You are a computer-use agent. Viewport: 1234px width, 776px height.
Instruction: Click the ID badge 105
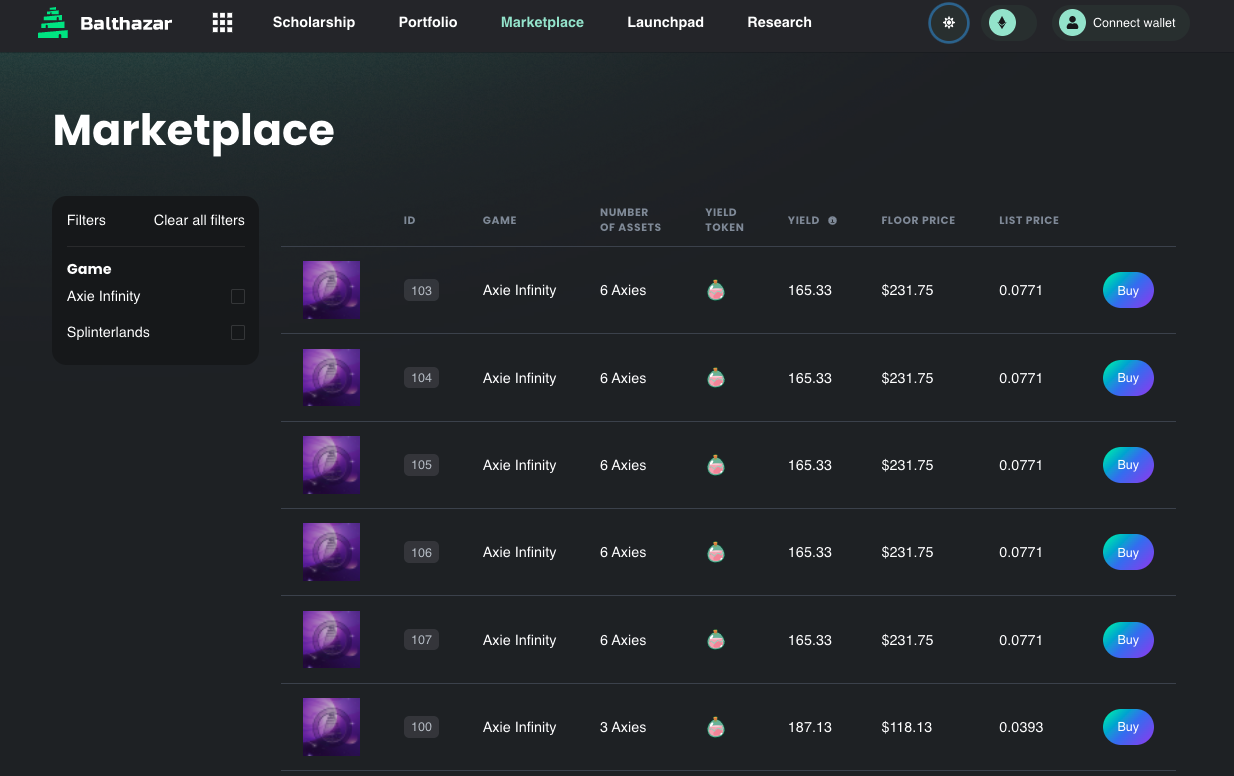(421, 465)
